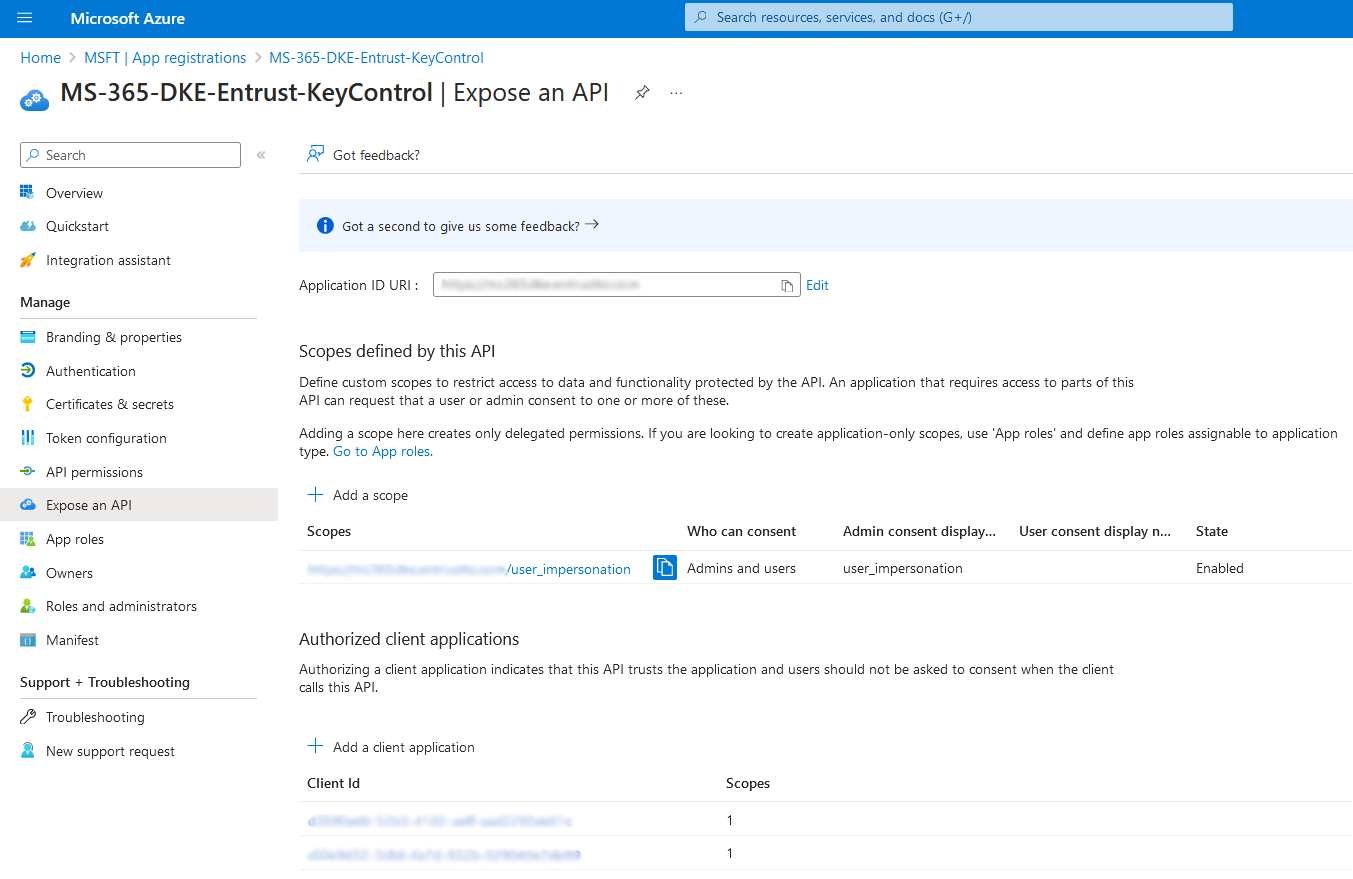
Task: Click the Manifest icon
Action: coord(28,640)
